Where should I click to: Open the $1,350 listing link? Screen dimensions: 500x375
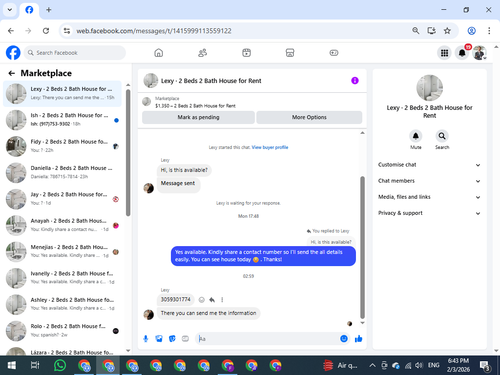[x=195, y=106]
